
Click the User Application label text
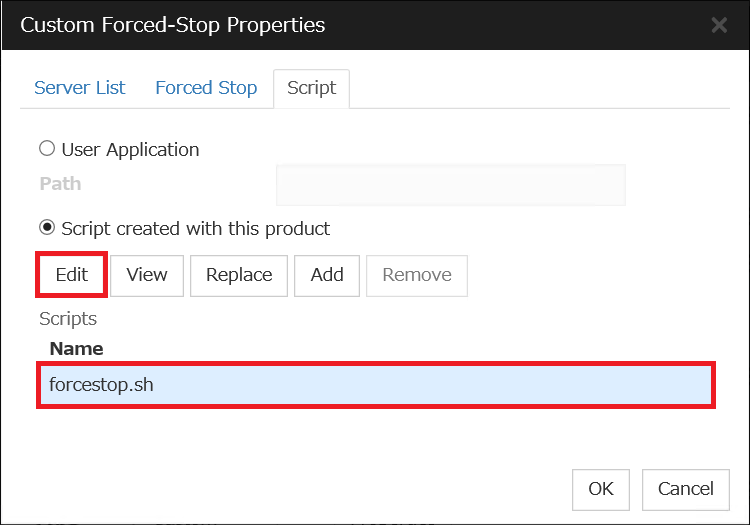coord(130,150)
